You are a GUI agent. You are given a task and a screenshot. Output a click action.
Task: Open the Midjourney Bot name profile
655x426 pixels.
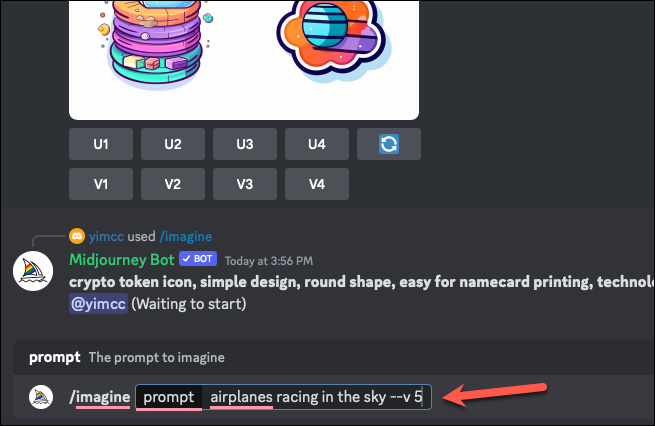click(x=122, y=260)
